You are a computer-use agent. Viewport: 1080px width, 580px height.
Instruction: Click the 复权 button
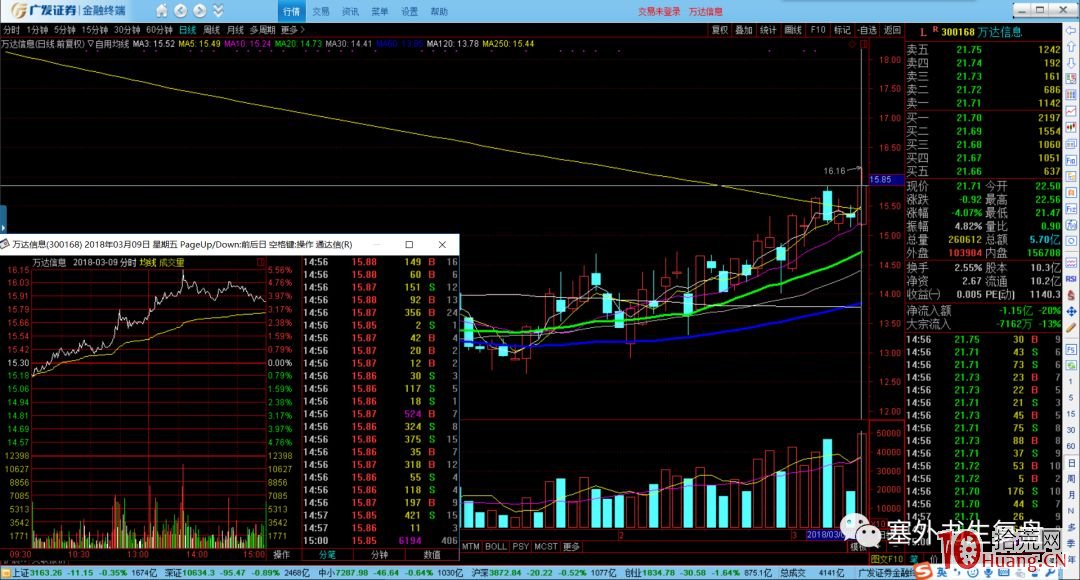720,30
